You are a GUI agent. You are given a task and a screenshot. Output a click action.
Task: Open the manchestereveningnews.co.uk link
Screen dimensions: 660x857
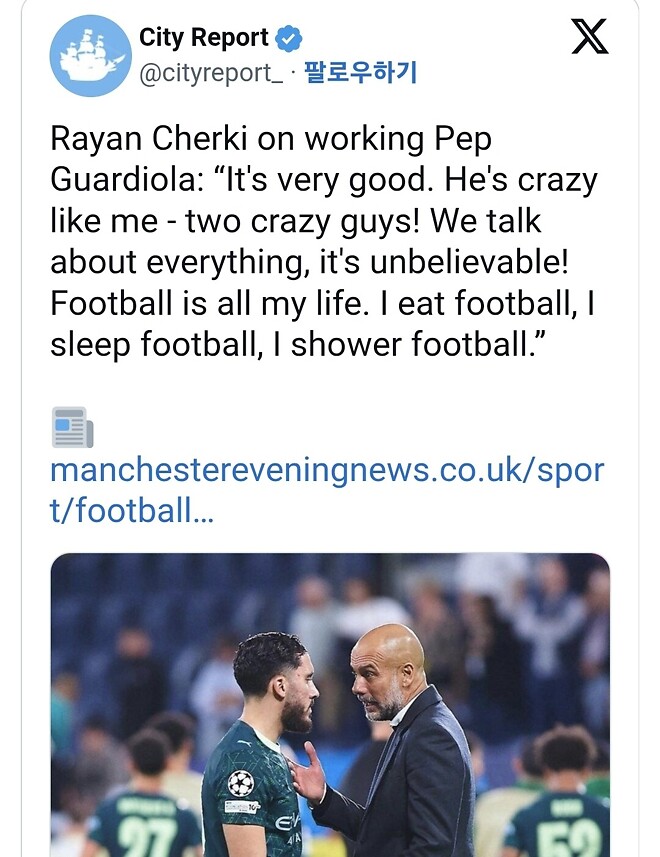click(x=327, y=470)
